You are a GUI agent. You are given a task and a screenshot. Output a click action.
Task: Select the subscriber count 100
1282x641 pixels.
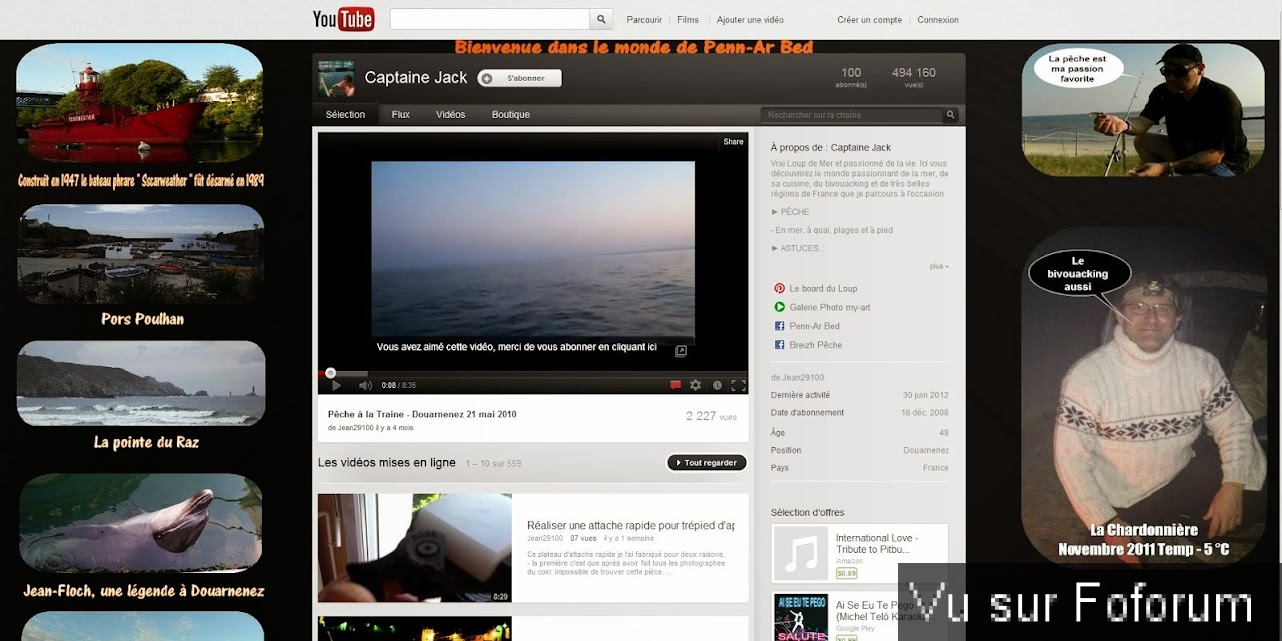pos(851,73)
